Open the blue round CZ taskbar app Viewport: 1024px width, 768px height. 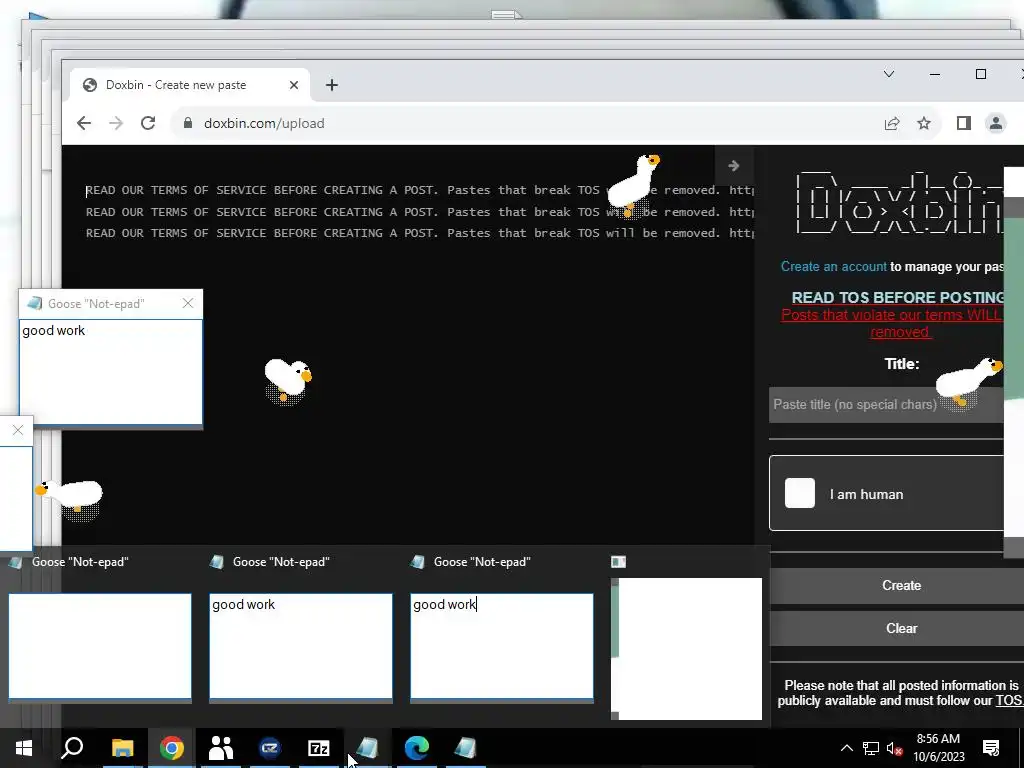(x=270, y=748)
